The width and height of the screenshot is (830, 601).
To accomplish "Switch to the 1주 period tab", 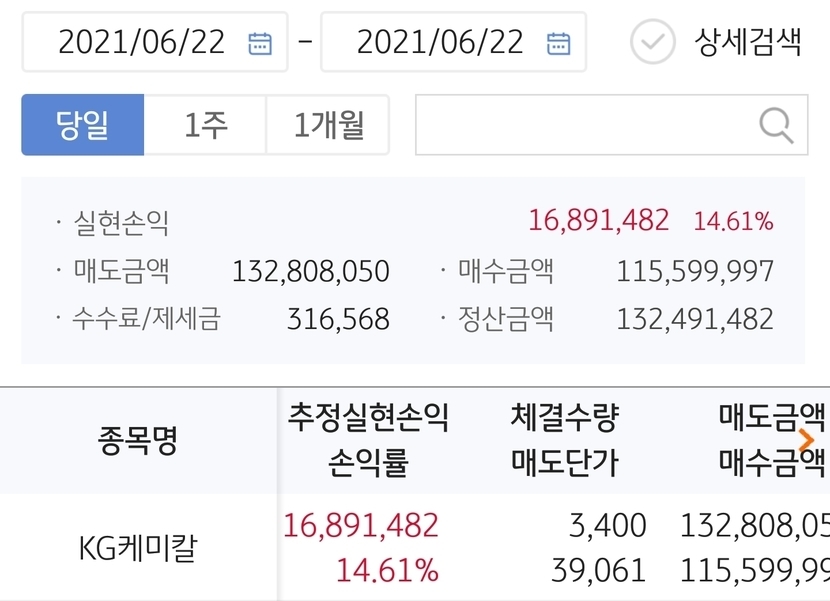I will [206, 125].
